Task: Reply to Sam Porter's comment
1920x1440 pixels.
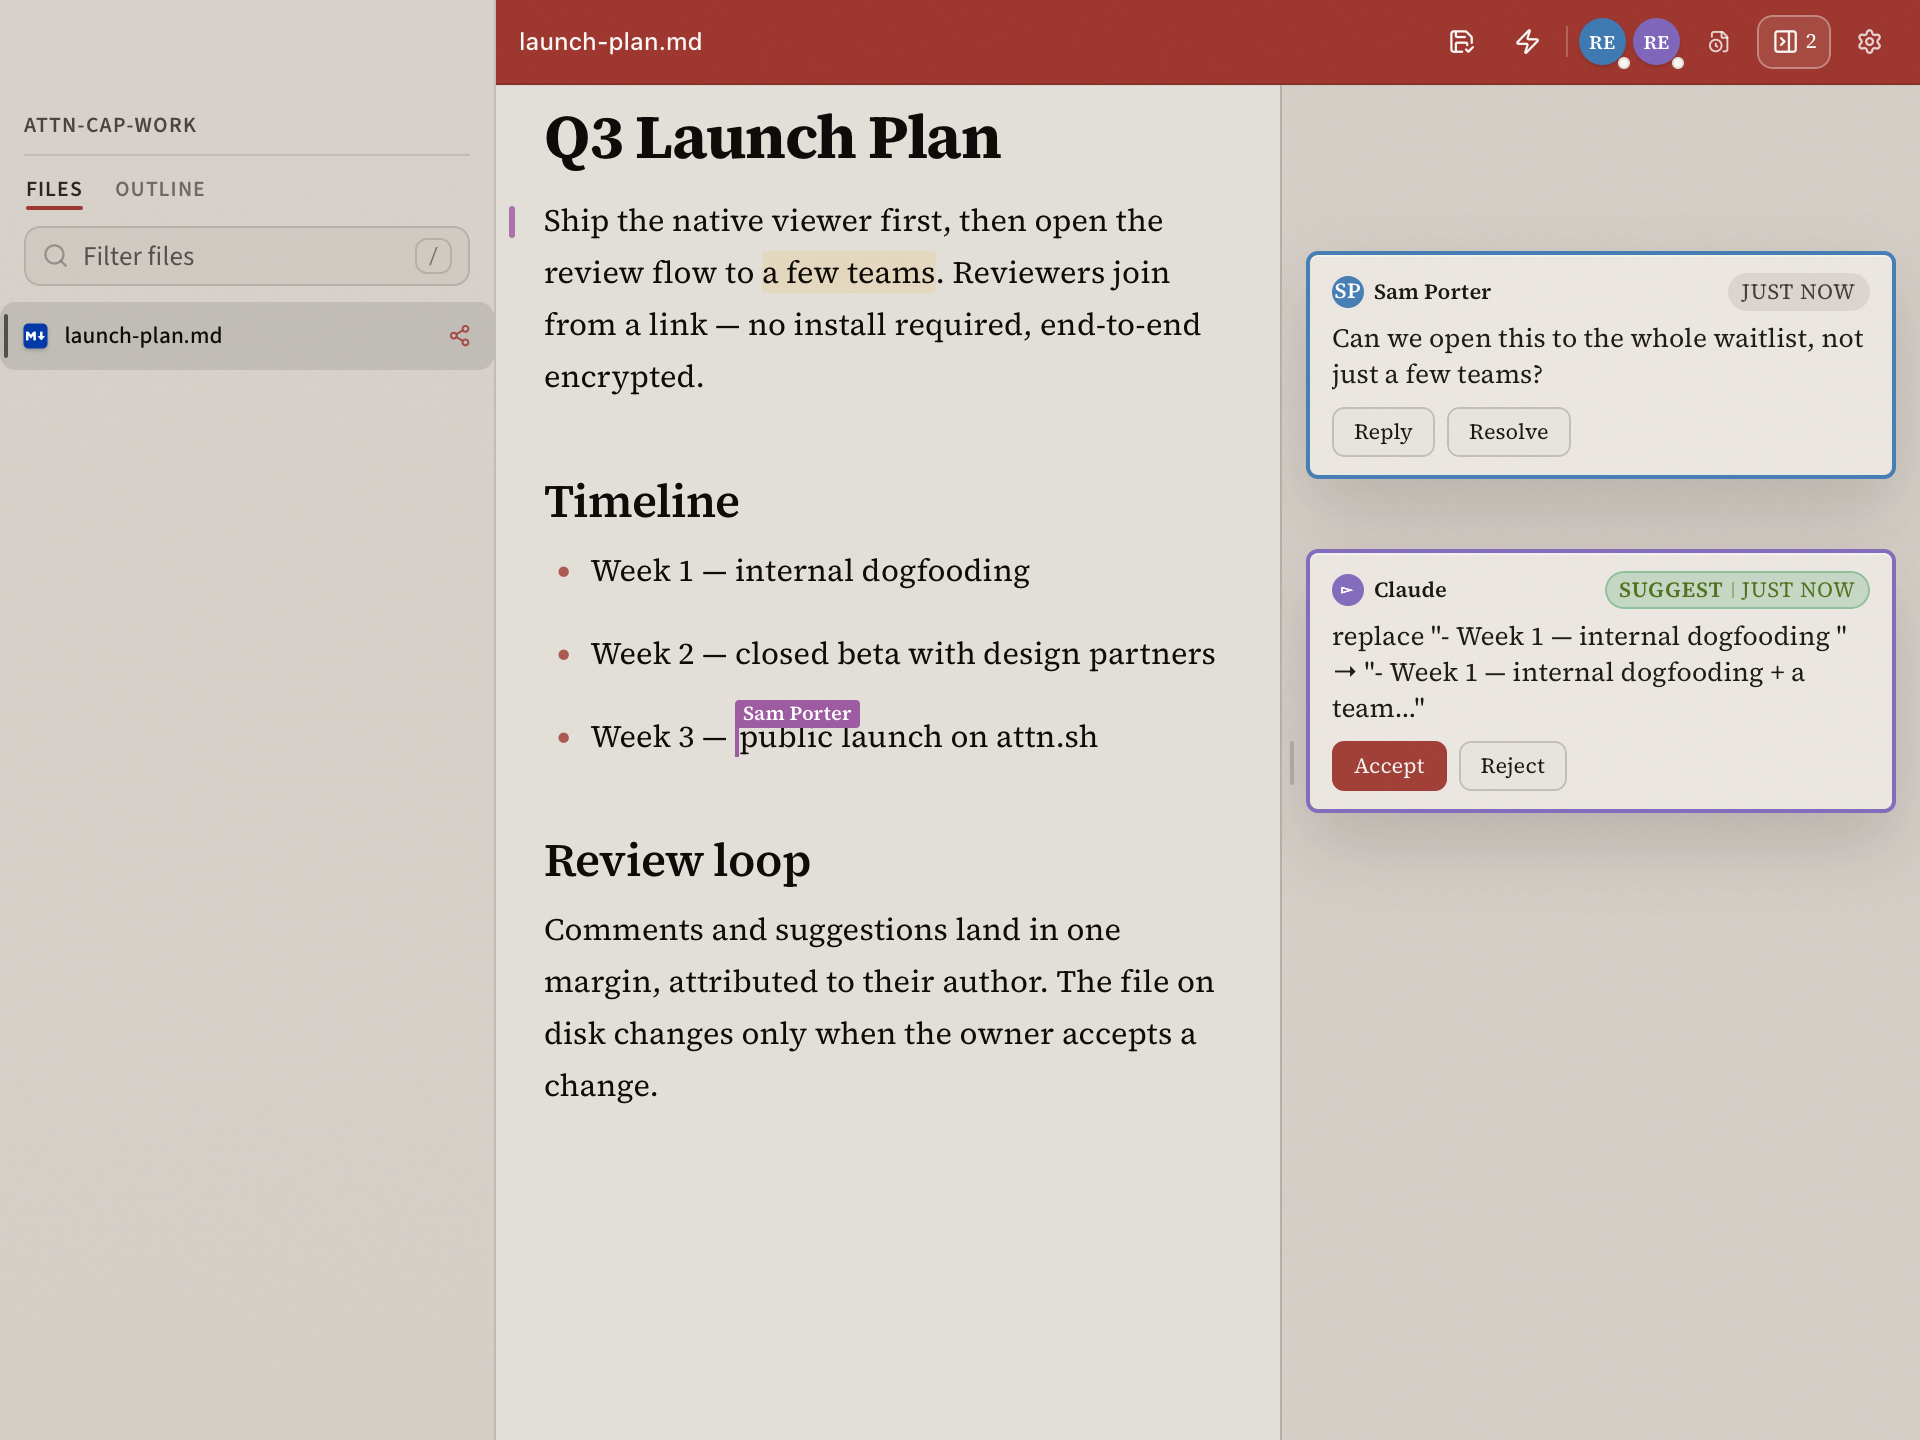Action: coord(1383,432)
